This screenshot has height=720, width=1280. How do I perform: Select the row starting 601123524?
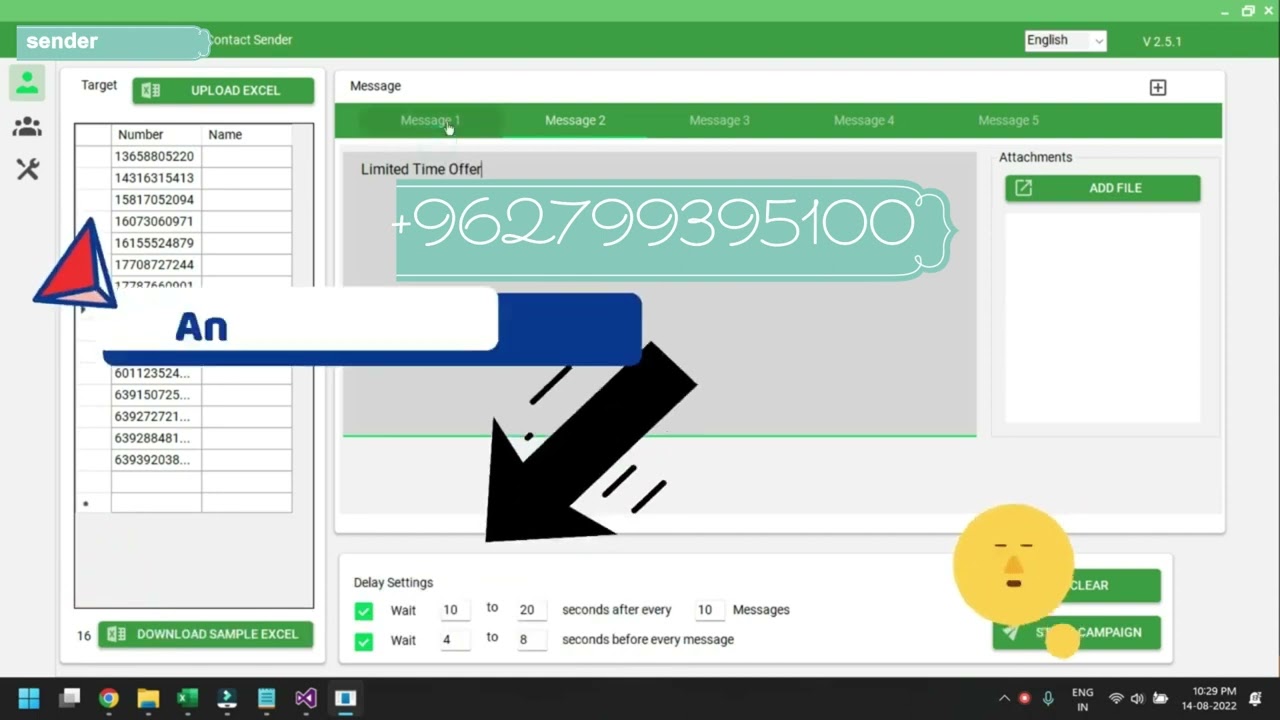[156, 373]
